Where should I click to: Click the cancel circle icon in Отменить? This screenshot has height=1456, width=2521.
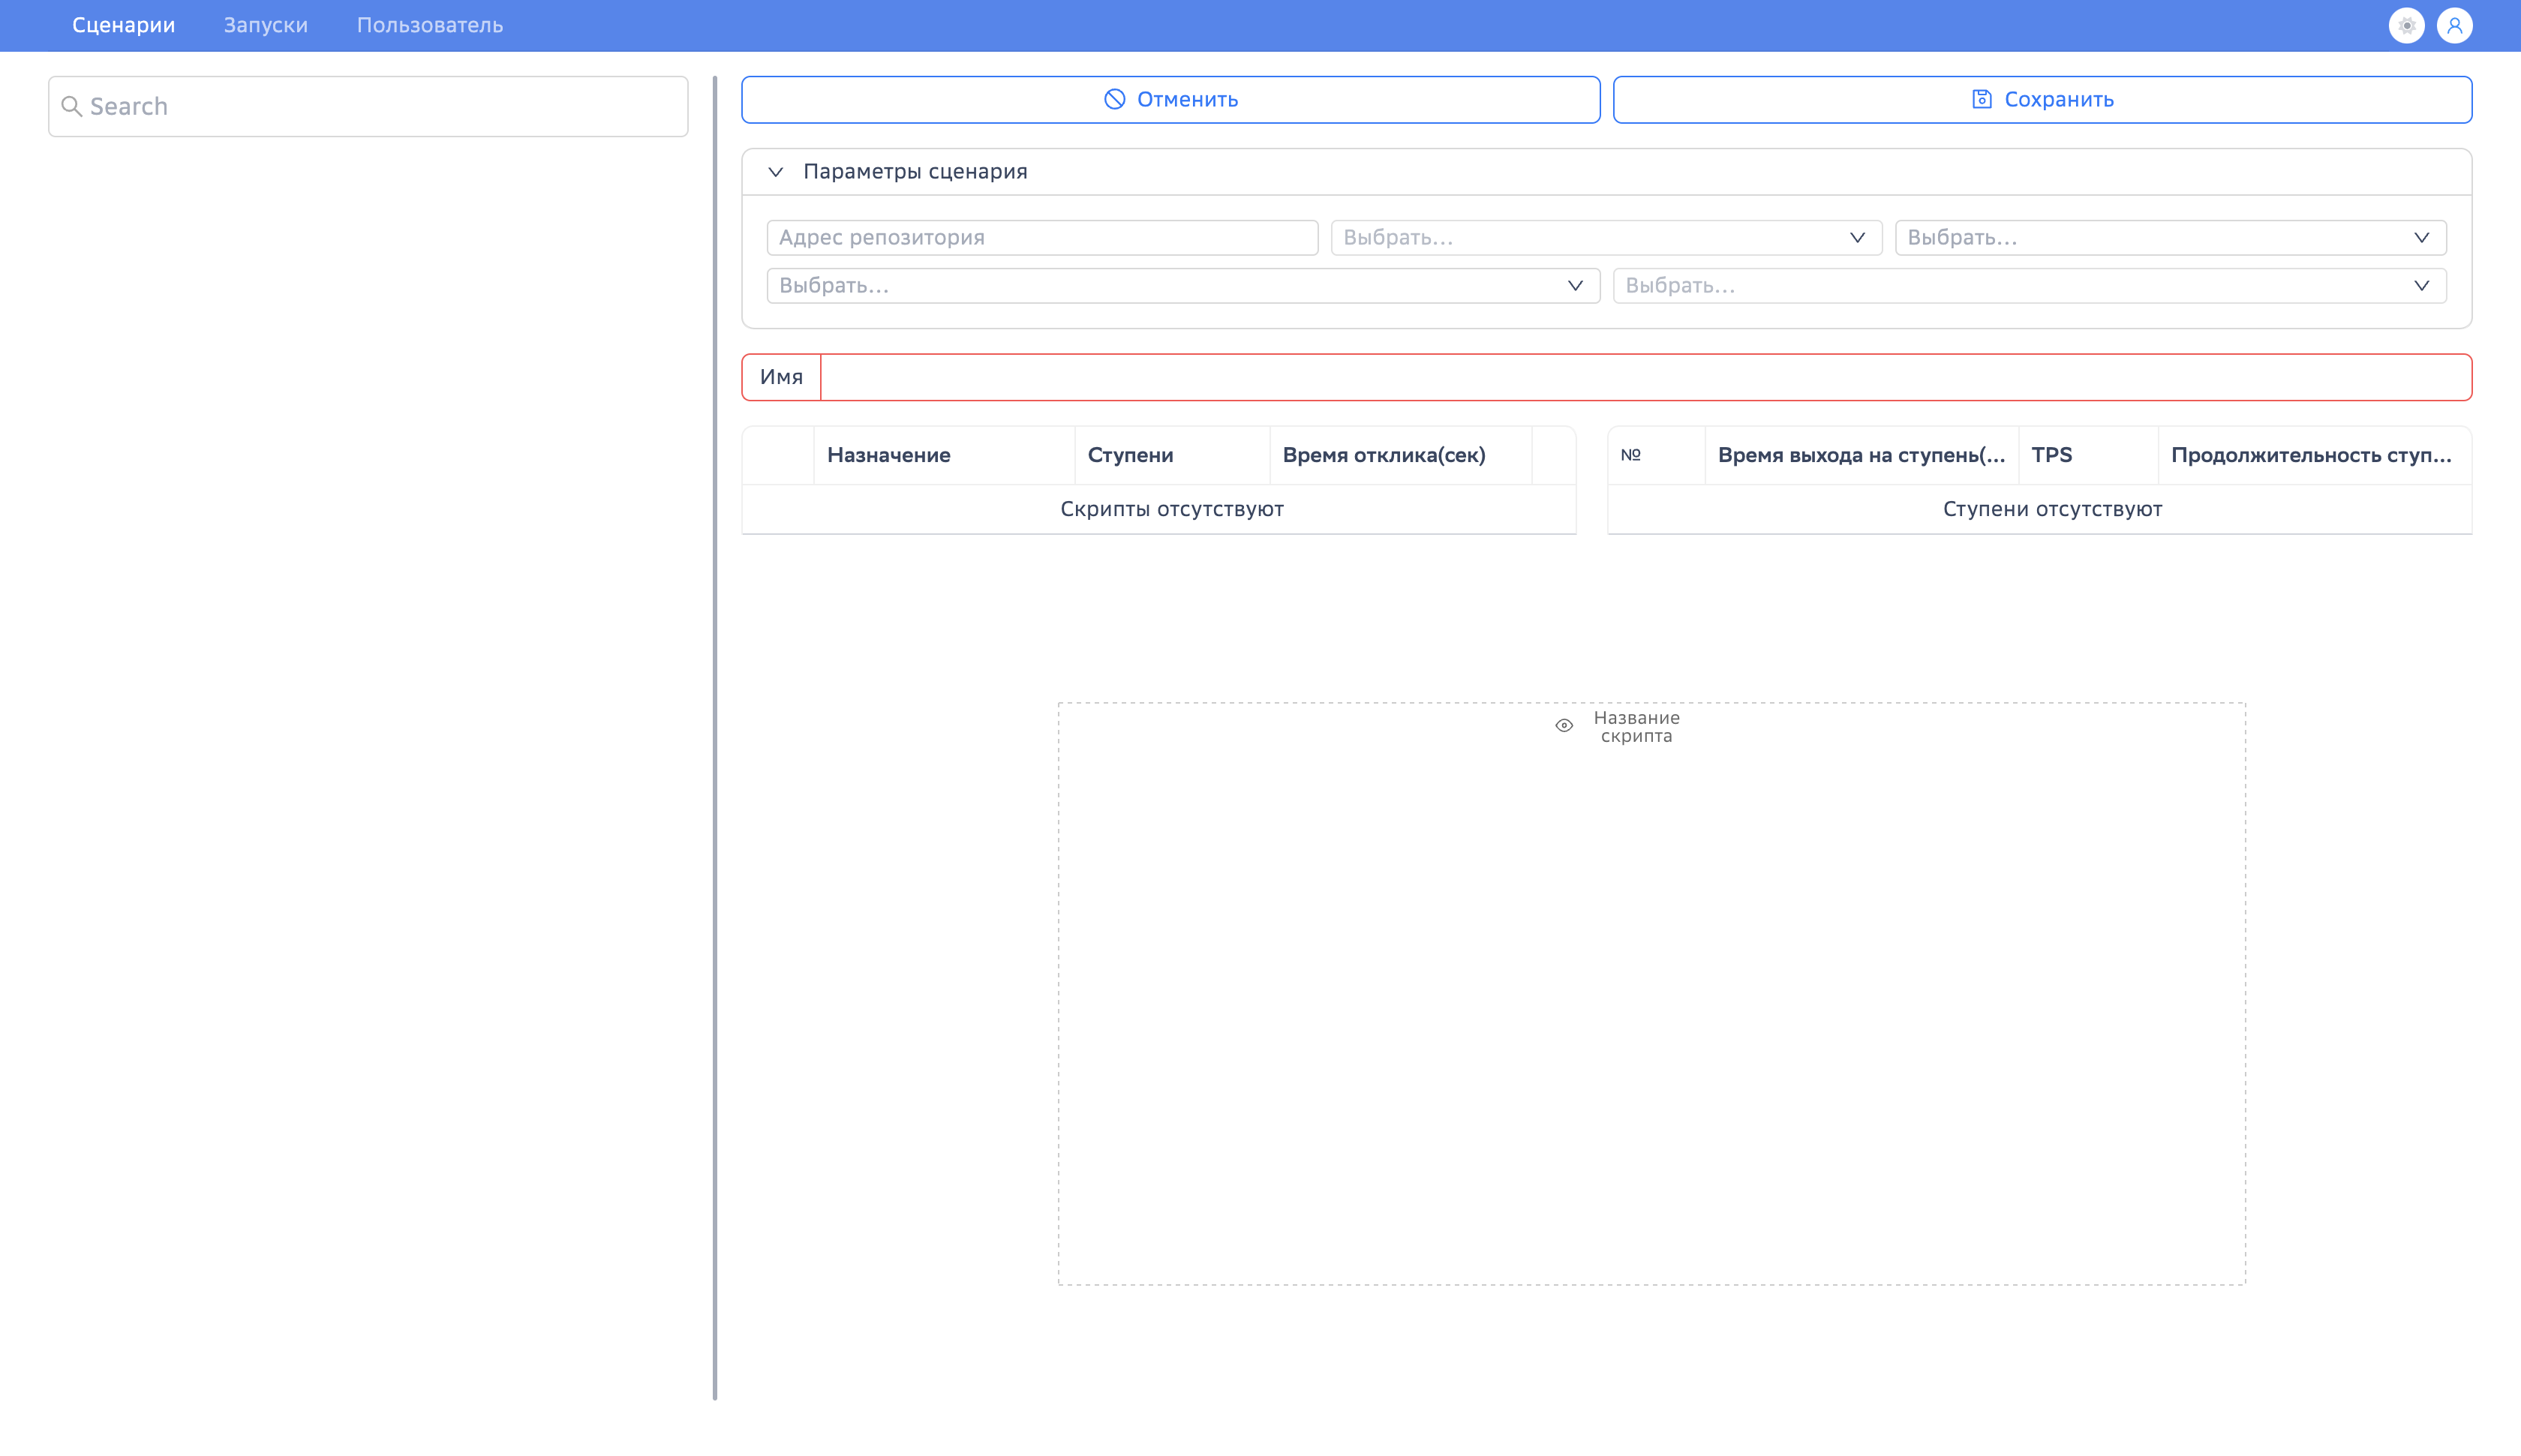coord(1114,99)
